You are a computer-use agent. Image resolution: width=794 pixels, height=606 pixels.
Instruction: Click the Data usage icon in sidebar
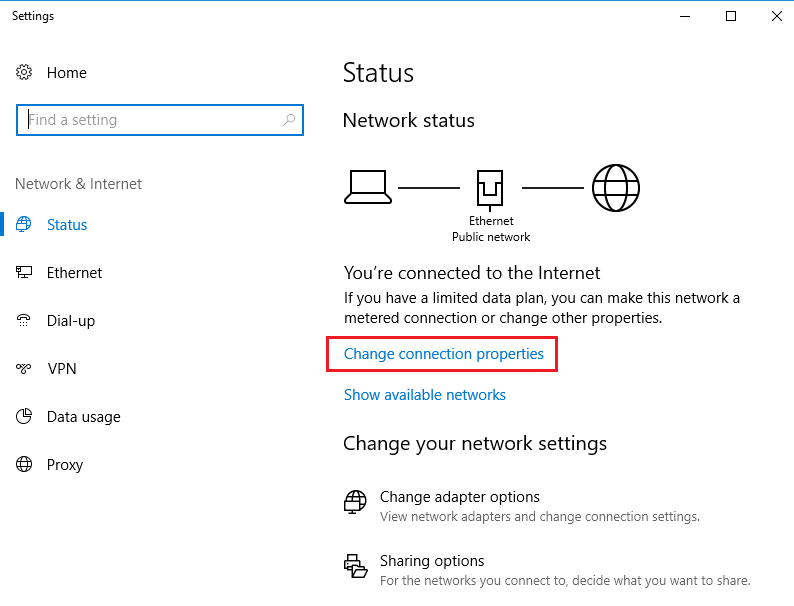pyautogui.click(x=24, y=417)
